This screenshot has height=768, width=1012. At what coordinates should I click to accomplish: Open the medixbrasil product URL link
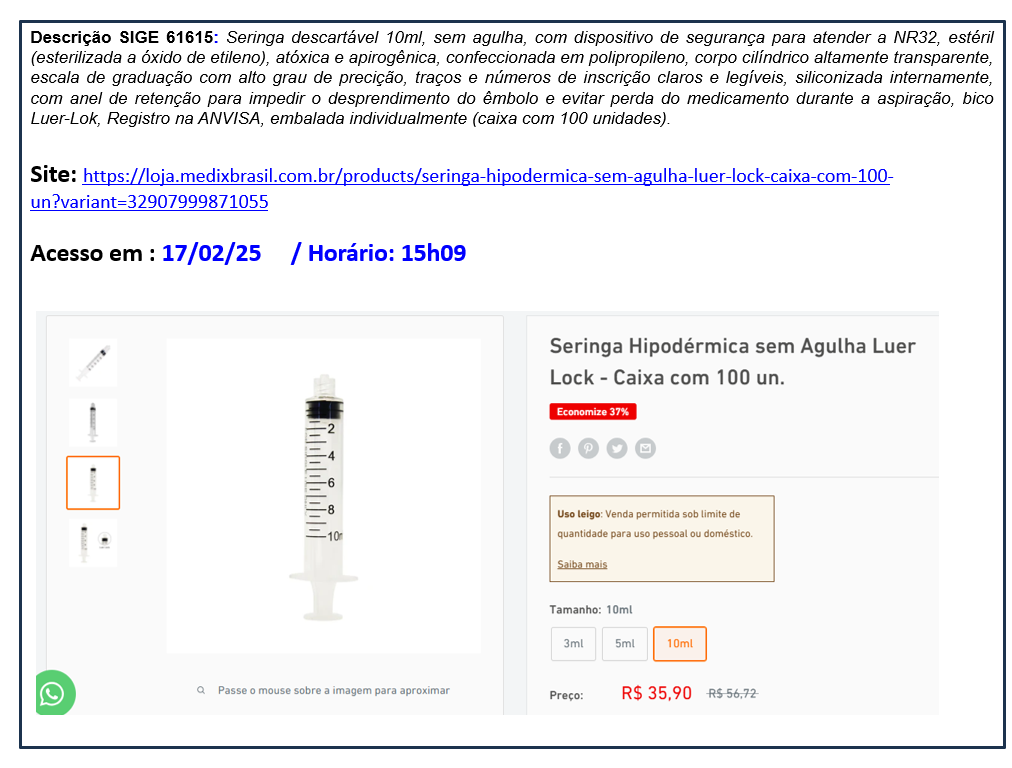tap(461, 188)
